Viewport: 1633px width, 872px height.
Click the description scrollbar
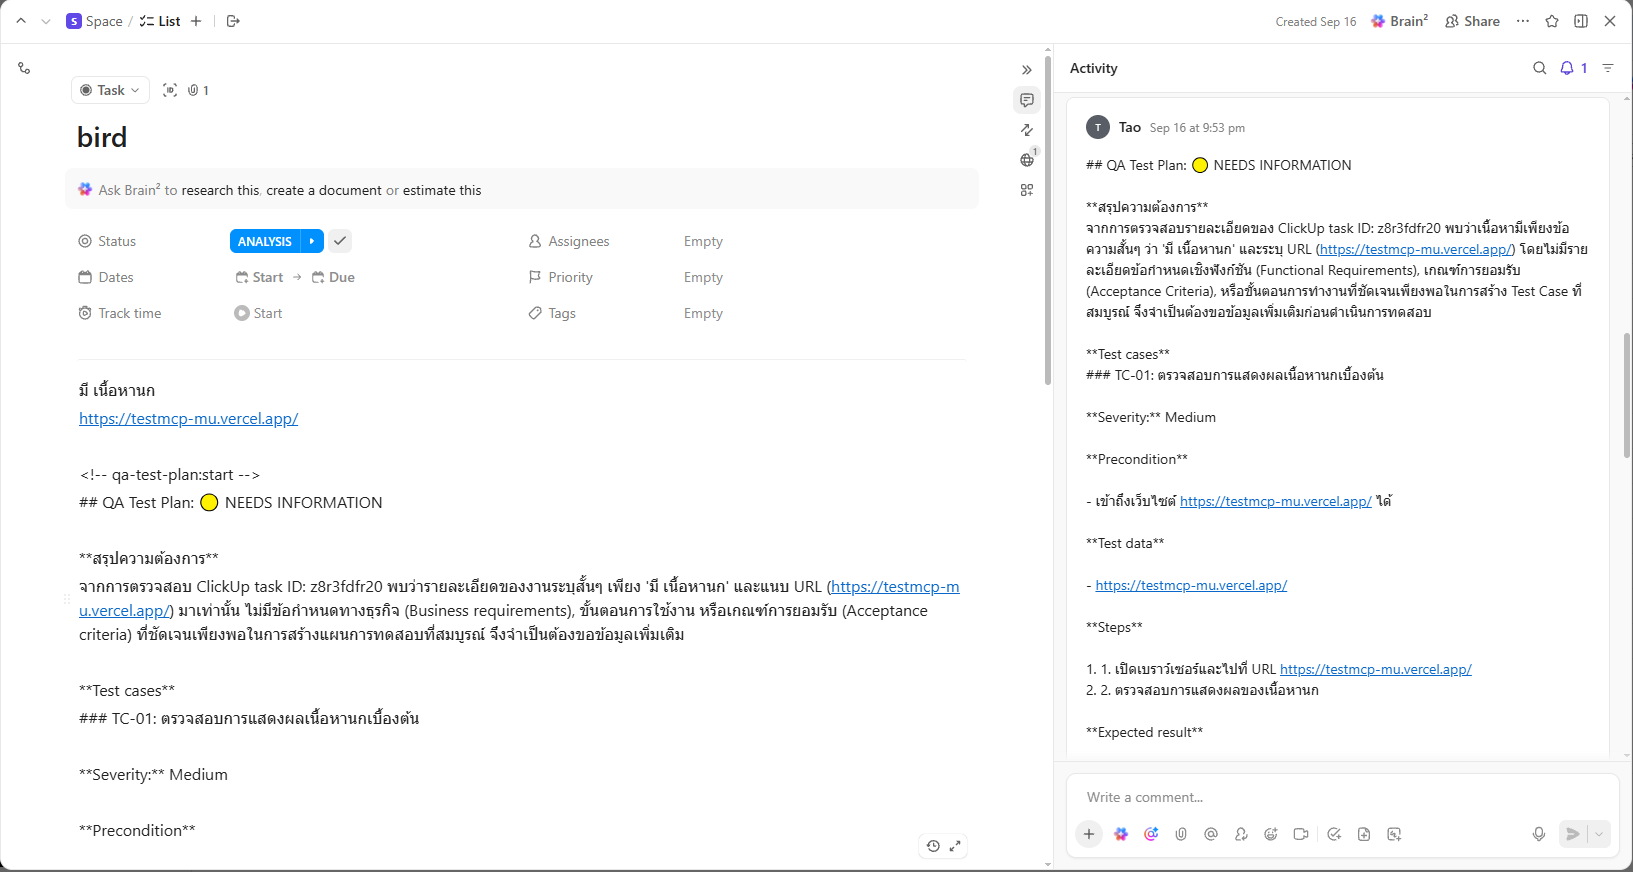tap(1047, 220)
